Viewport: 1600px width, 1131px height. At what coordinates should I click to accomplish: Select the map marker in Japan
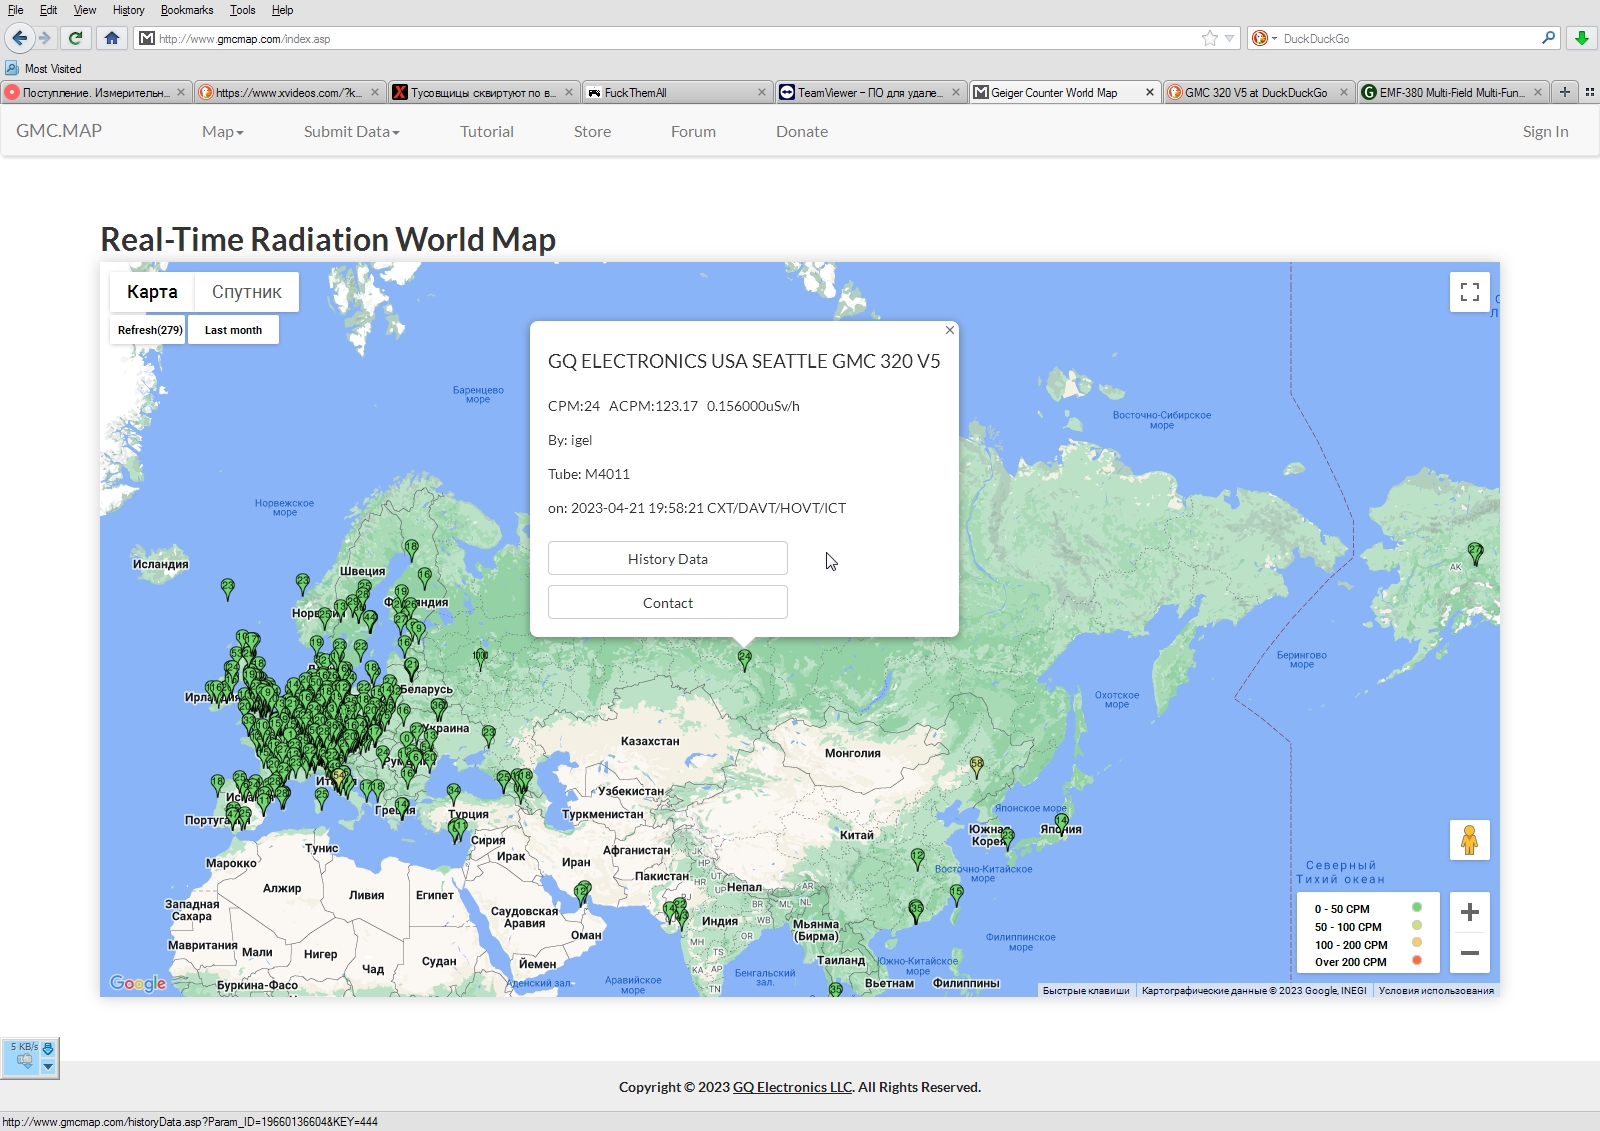click(1061, 823)
